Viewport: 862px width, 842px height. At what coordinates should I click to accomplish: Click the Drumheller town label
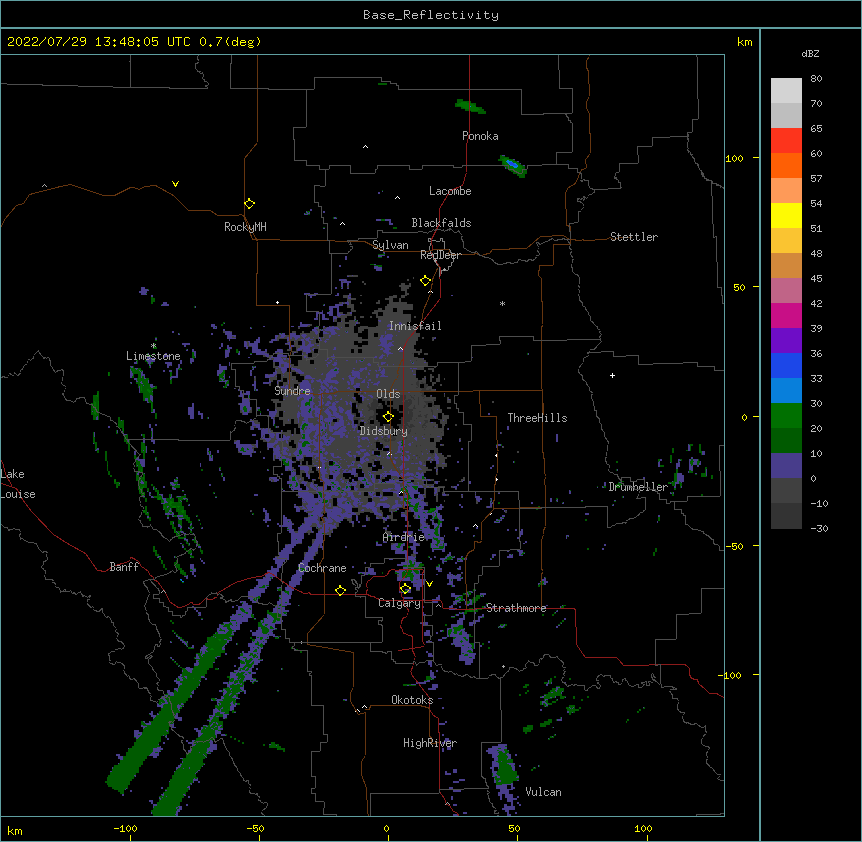638,487
